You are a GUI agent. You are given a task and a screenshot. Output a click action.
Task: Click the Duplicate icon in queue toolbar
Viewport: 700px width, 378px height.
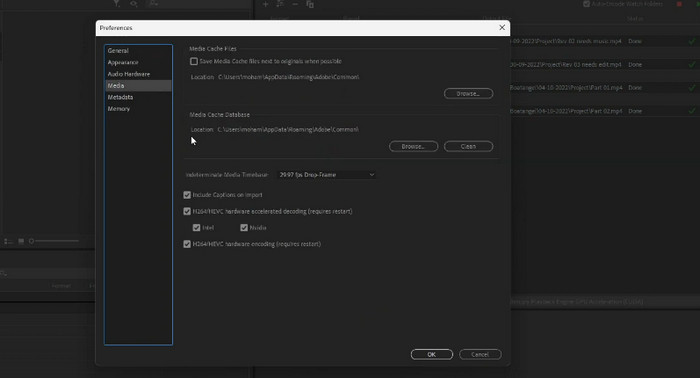tap(310, 4)
